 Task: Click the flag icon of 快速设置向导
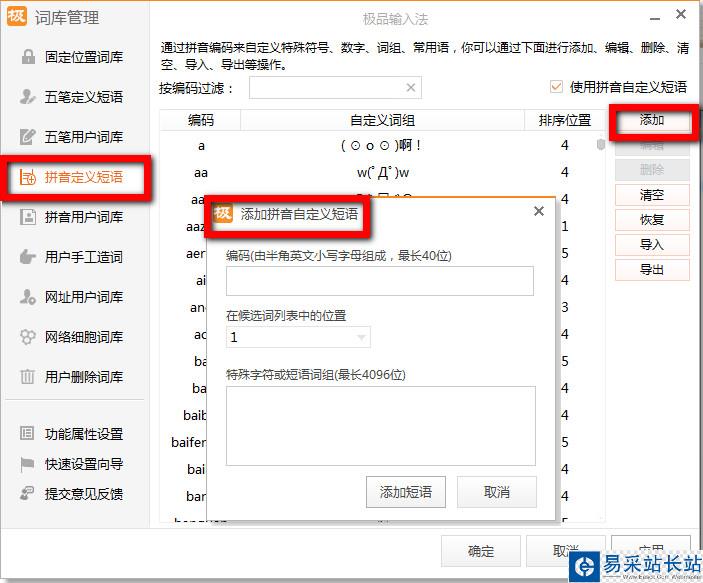(x=27, y=464)
